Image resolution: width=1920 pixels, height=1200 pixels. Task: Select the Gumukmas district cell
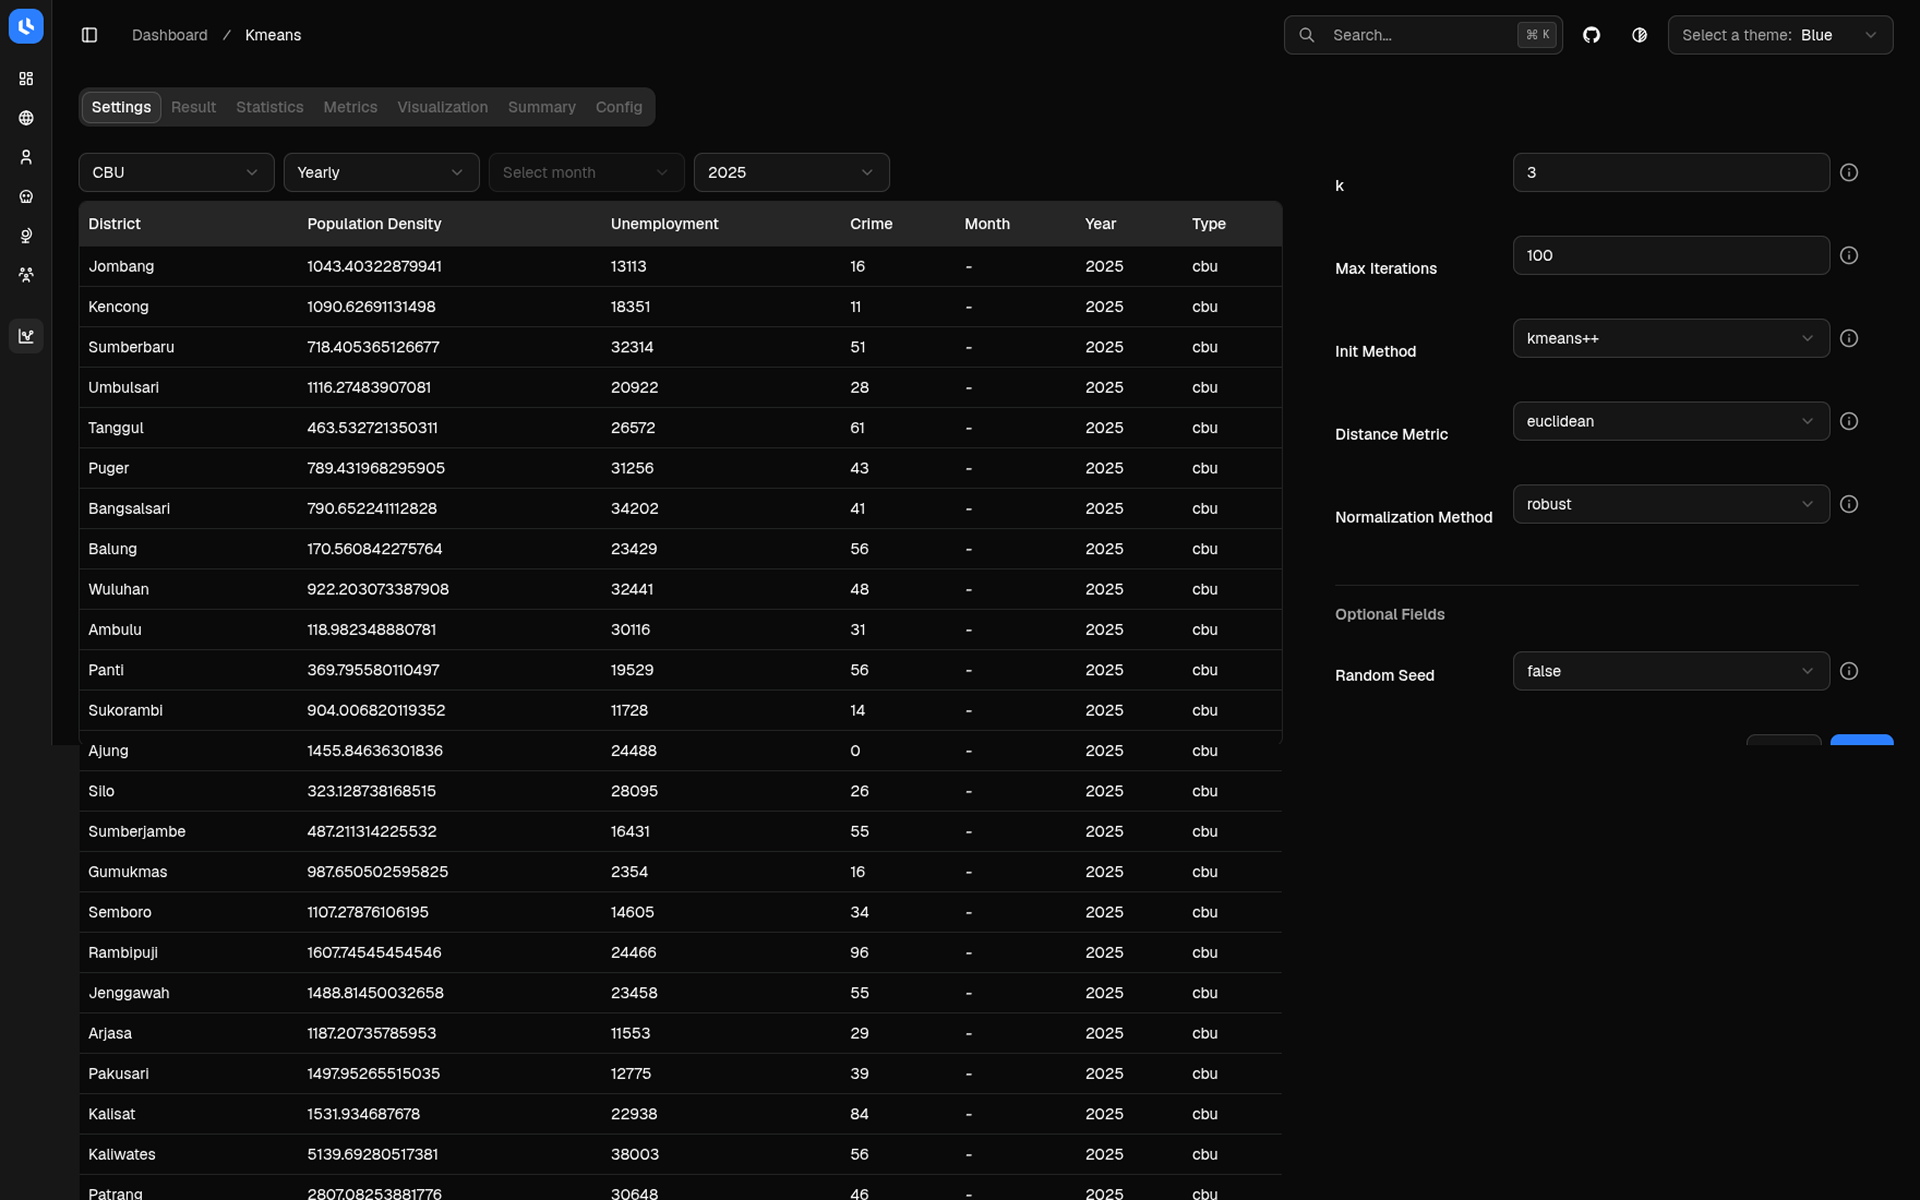(128, 872)
